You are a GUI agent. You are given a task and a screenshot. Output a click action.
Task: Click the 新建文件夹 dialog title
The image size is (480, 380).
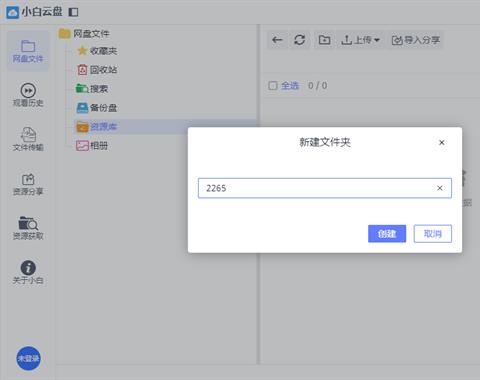325,142
